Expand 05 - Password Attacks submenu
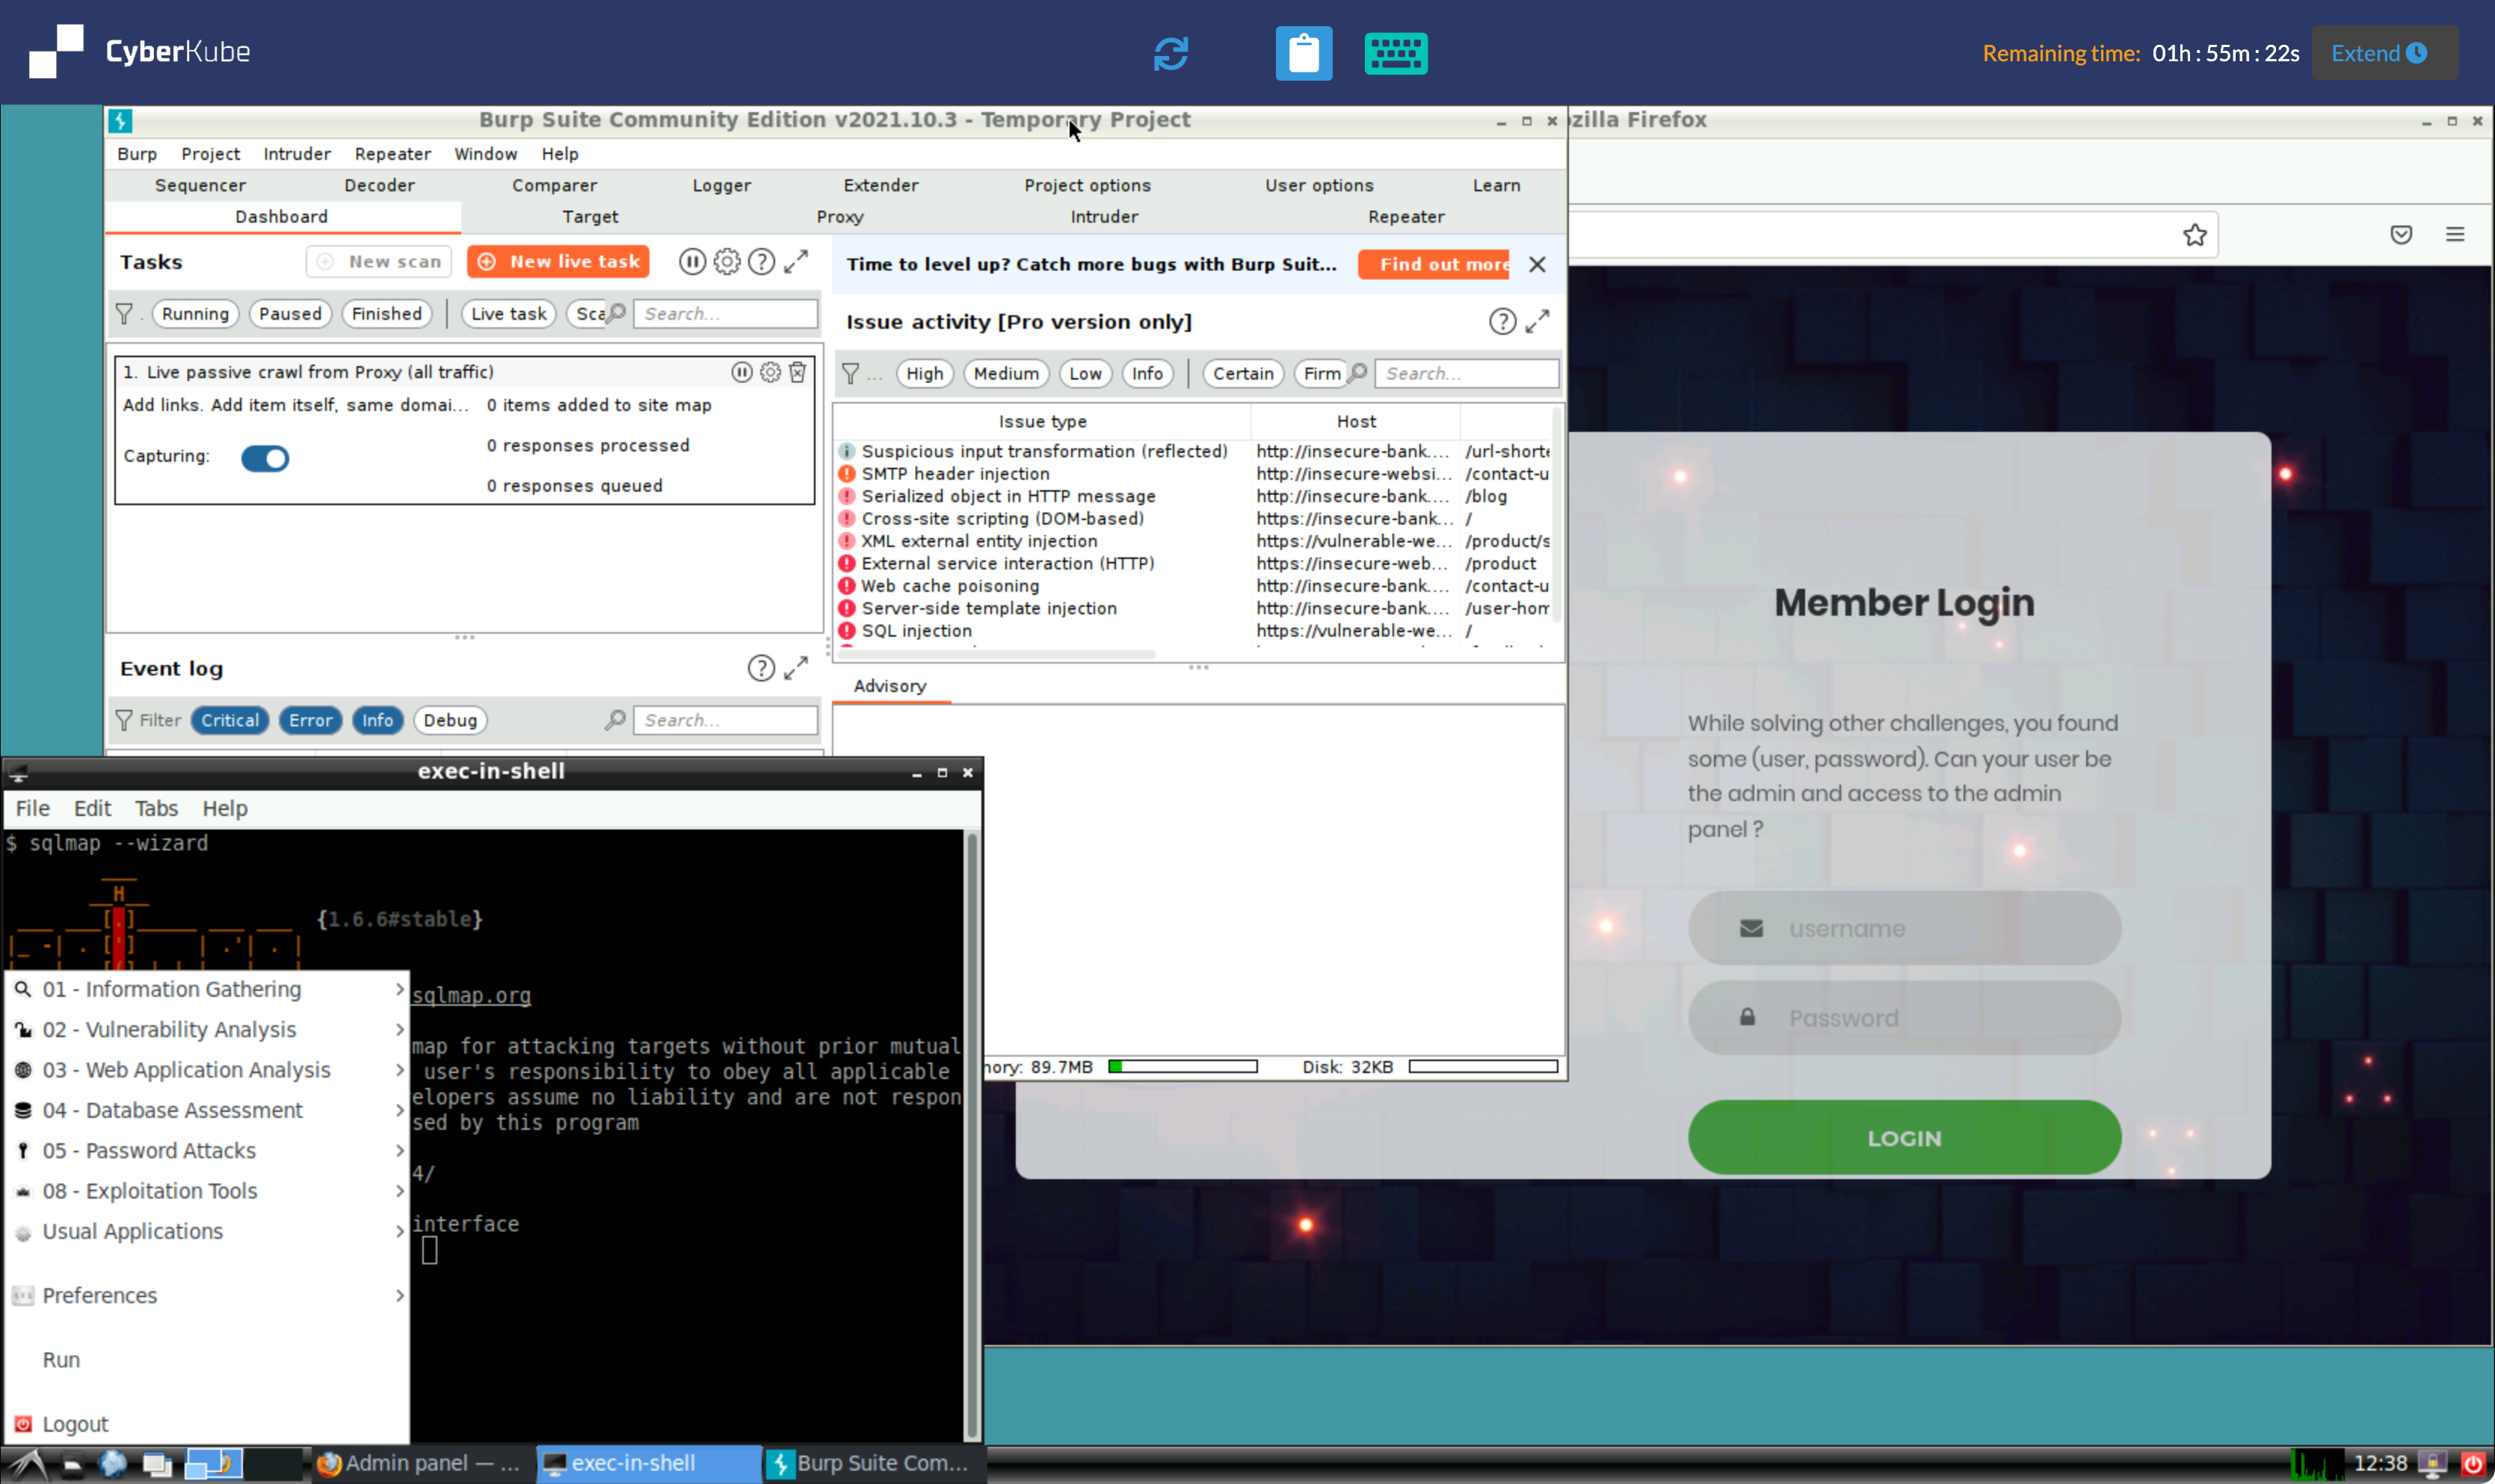Image resolution: width=2495 pixels, height=1484 pixels. [x=208, y=1151]
